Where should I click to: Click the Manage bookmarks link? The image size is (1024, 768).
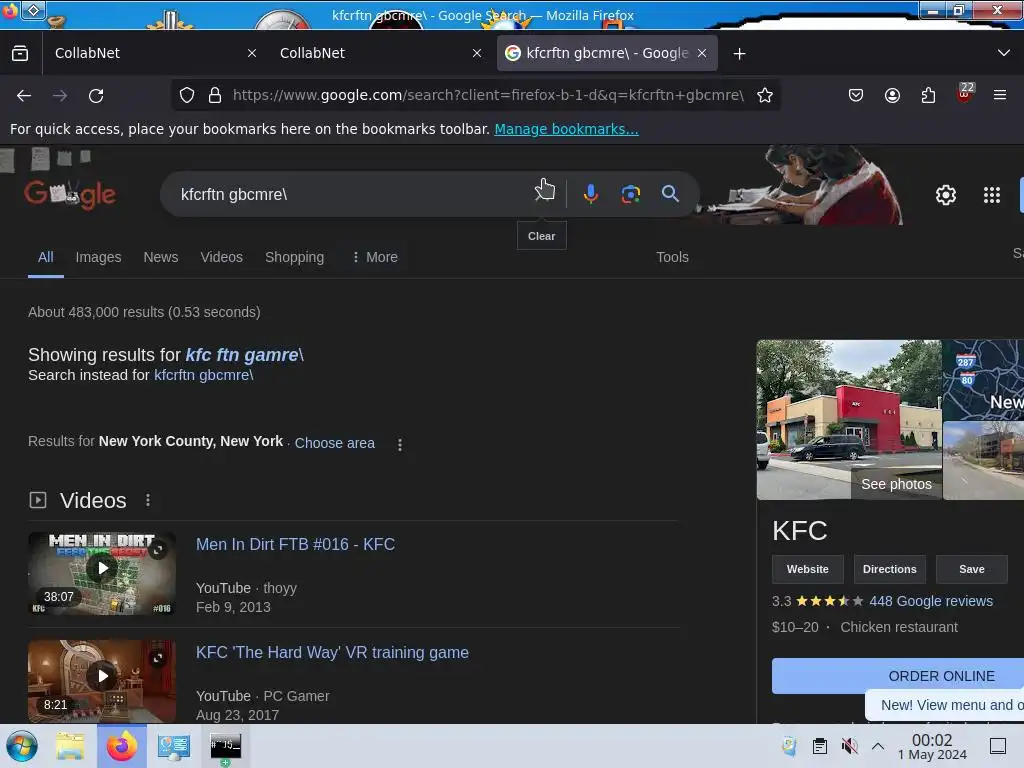pos(566,129)
